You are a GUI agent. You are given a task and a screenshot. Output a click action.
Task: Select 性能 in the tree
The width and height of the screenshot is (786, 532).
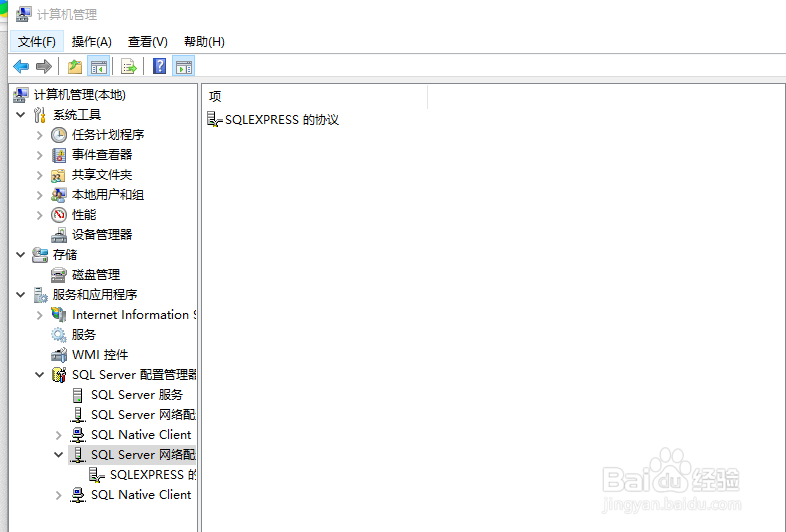pos(84,215)
